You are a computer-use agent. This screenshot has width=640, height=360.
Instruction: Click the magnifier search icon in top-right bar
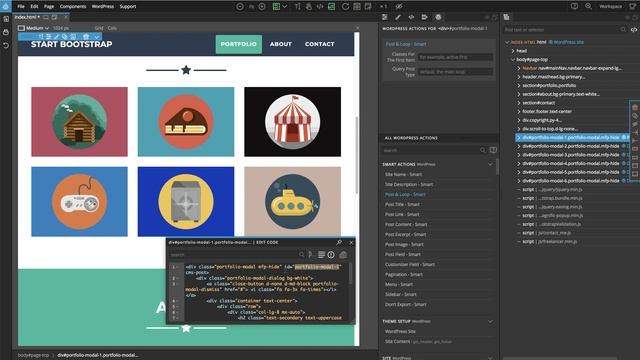point(588,6)
